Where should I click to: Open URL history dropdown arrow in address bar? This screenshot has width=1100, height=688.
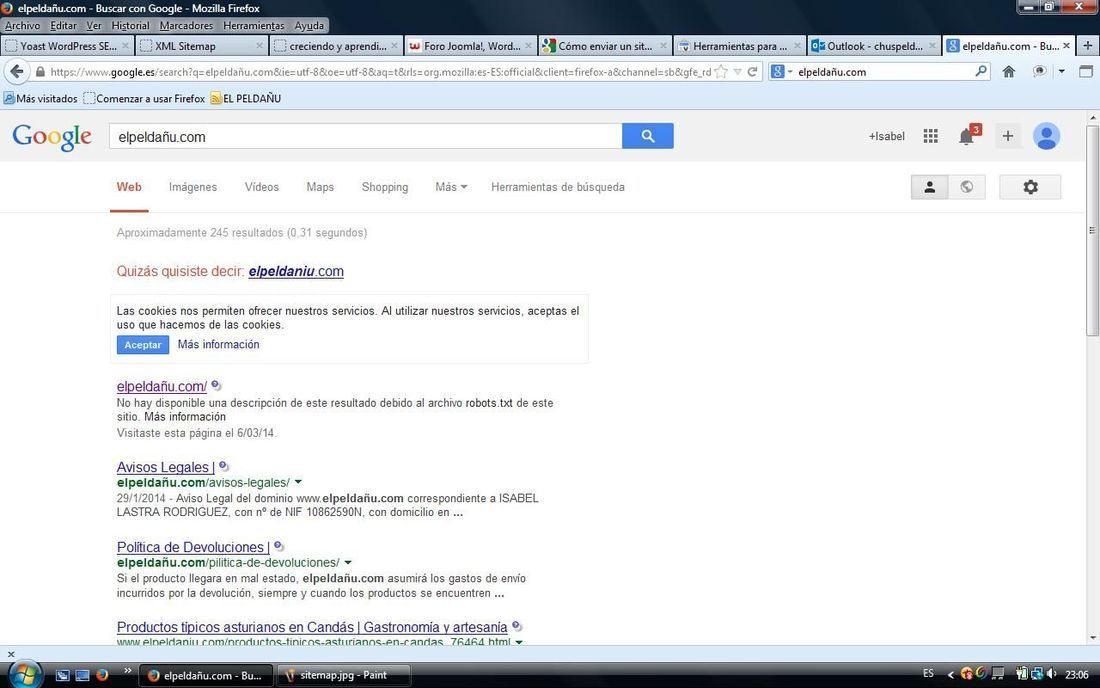coord(737,72)
